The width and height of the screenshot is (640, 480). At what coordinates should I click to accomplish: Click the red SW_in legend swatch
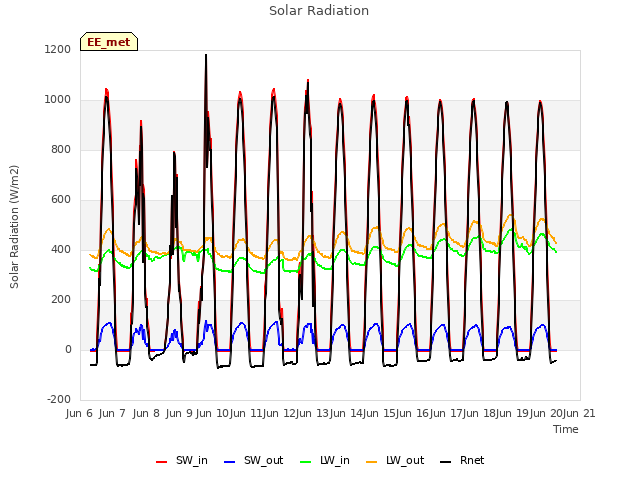pyautogui.click(x=162, y=462)
